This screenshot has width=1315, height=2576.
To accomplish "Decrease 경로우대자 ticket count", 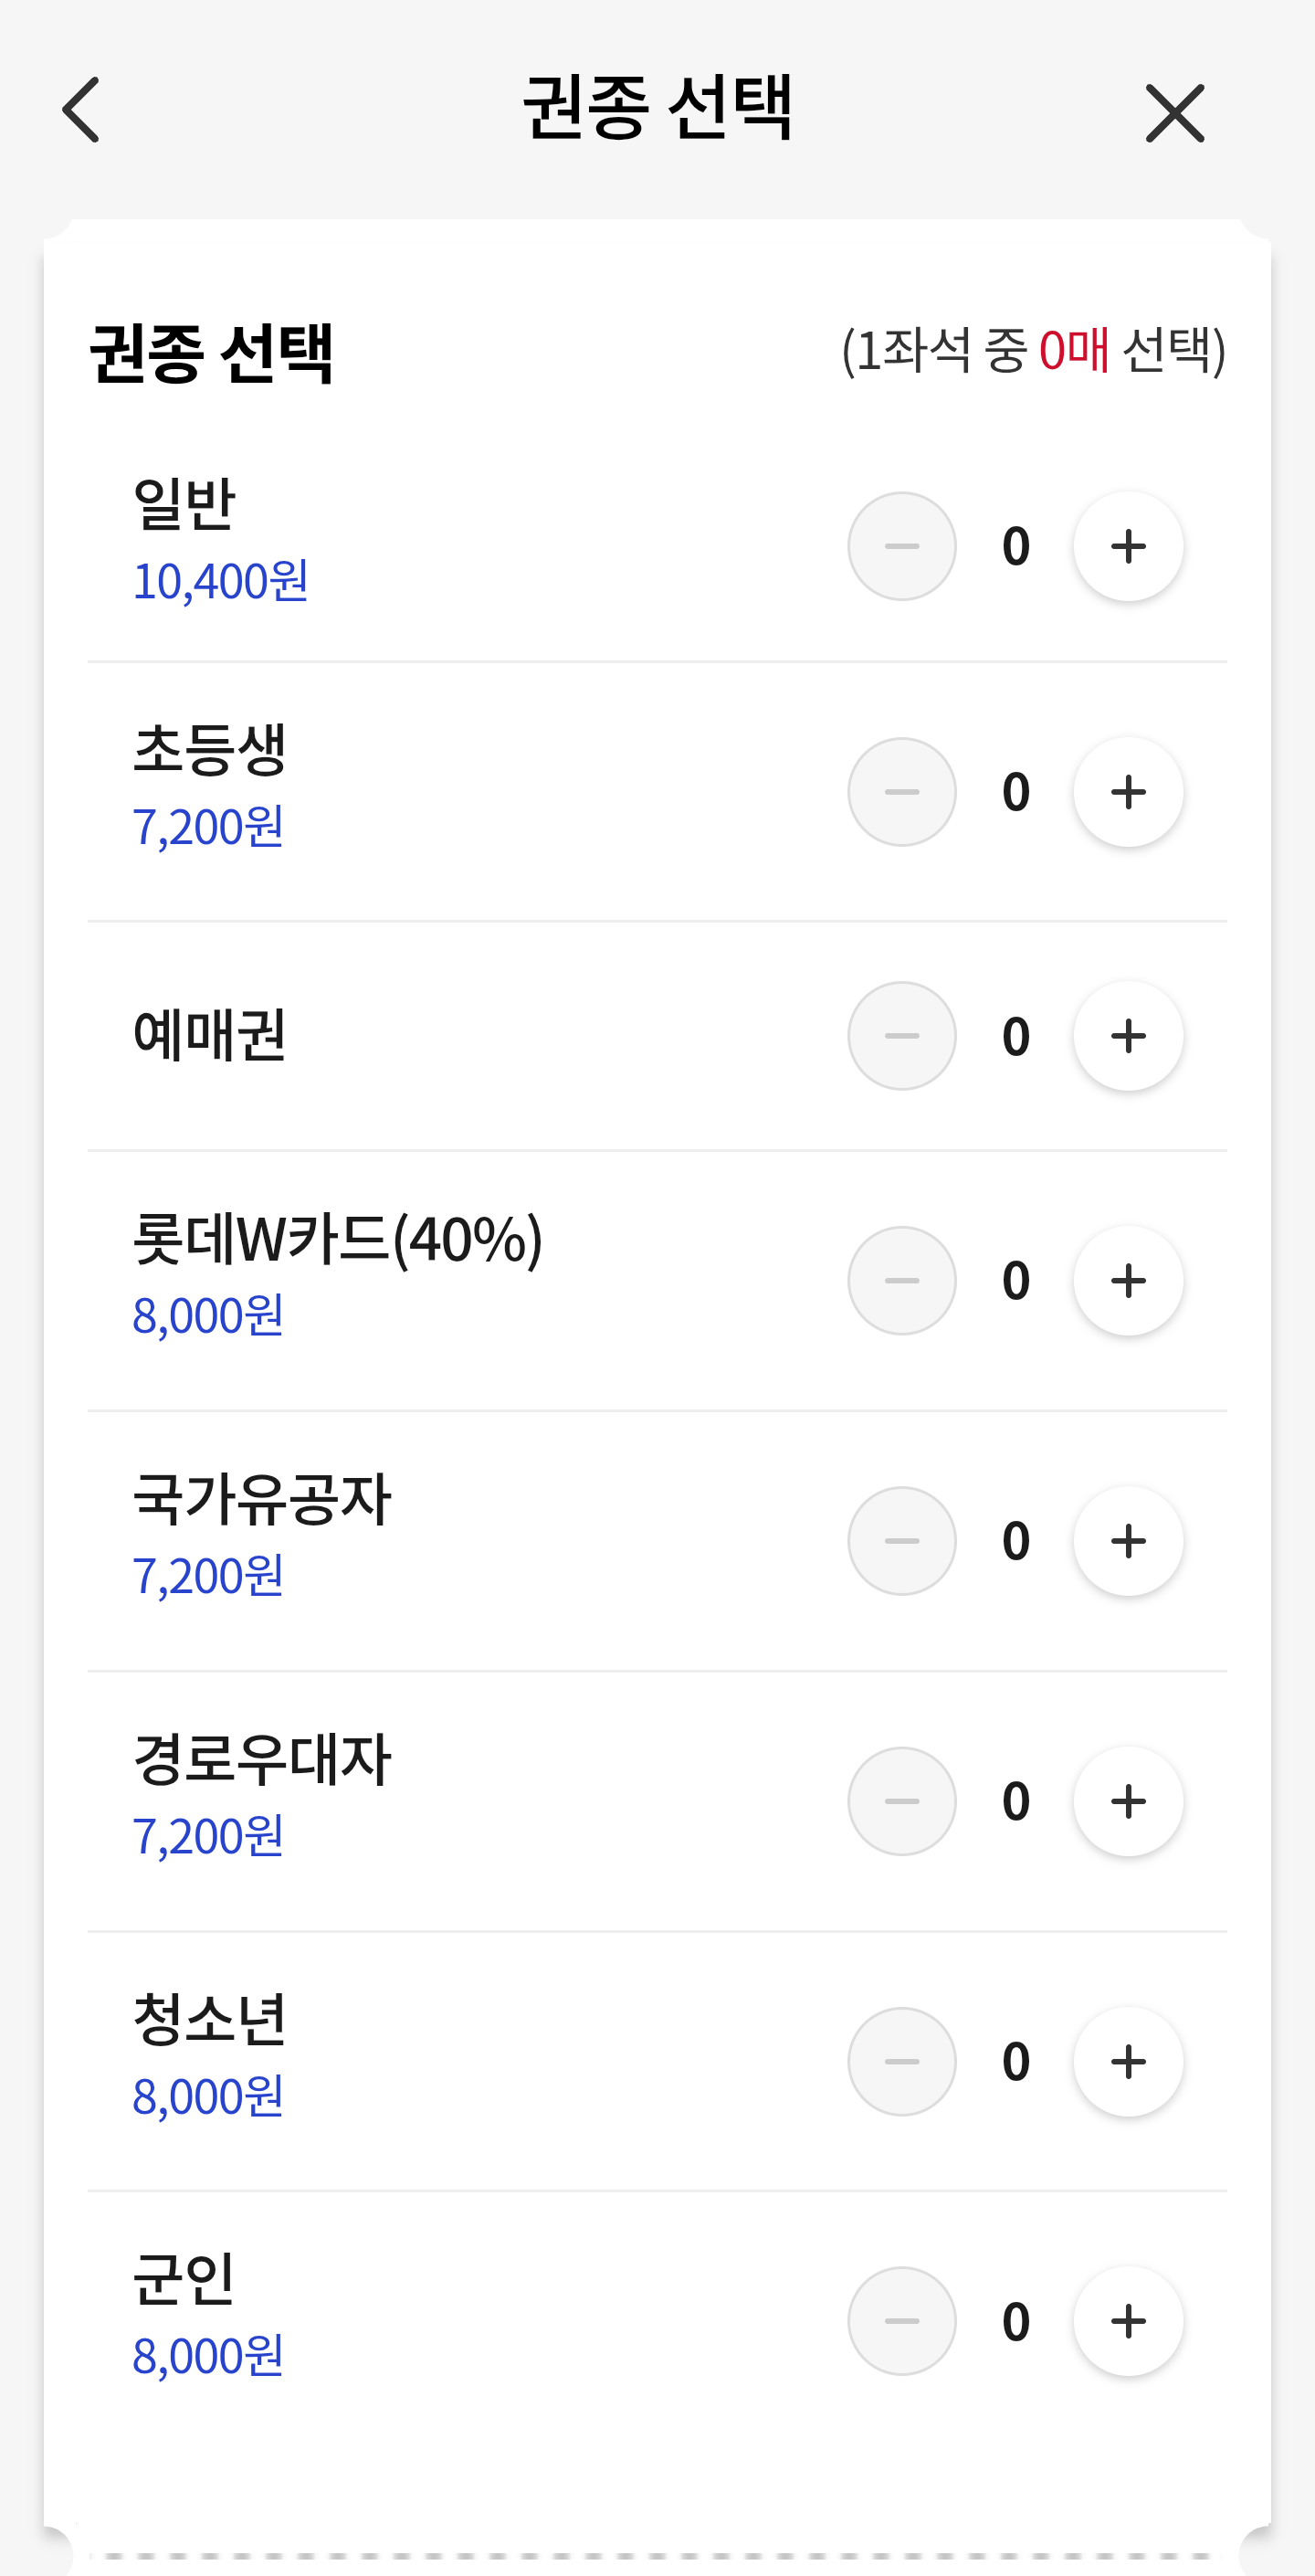I will point(901,1801).
